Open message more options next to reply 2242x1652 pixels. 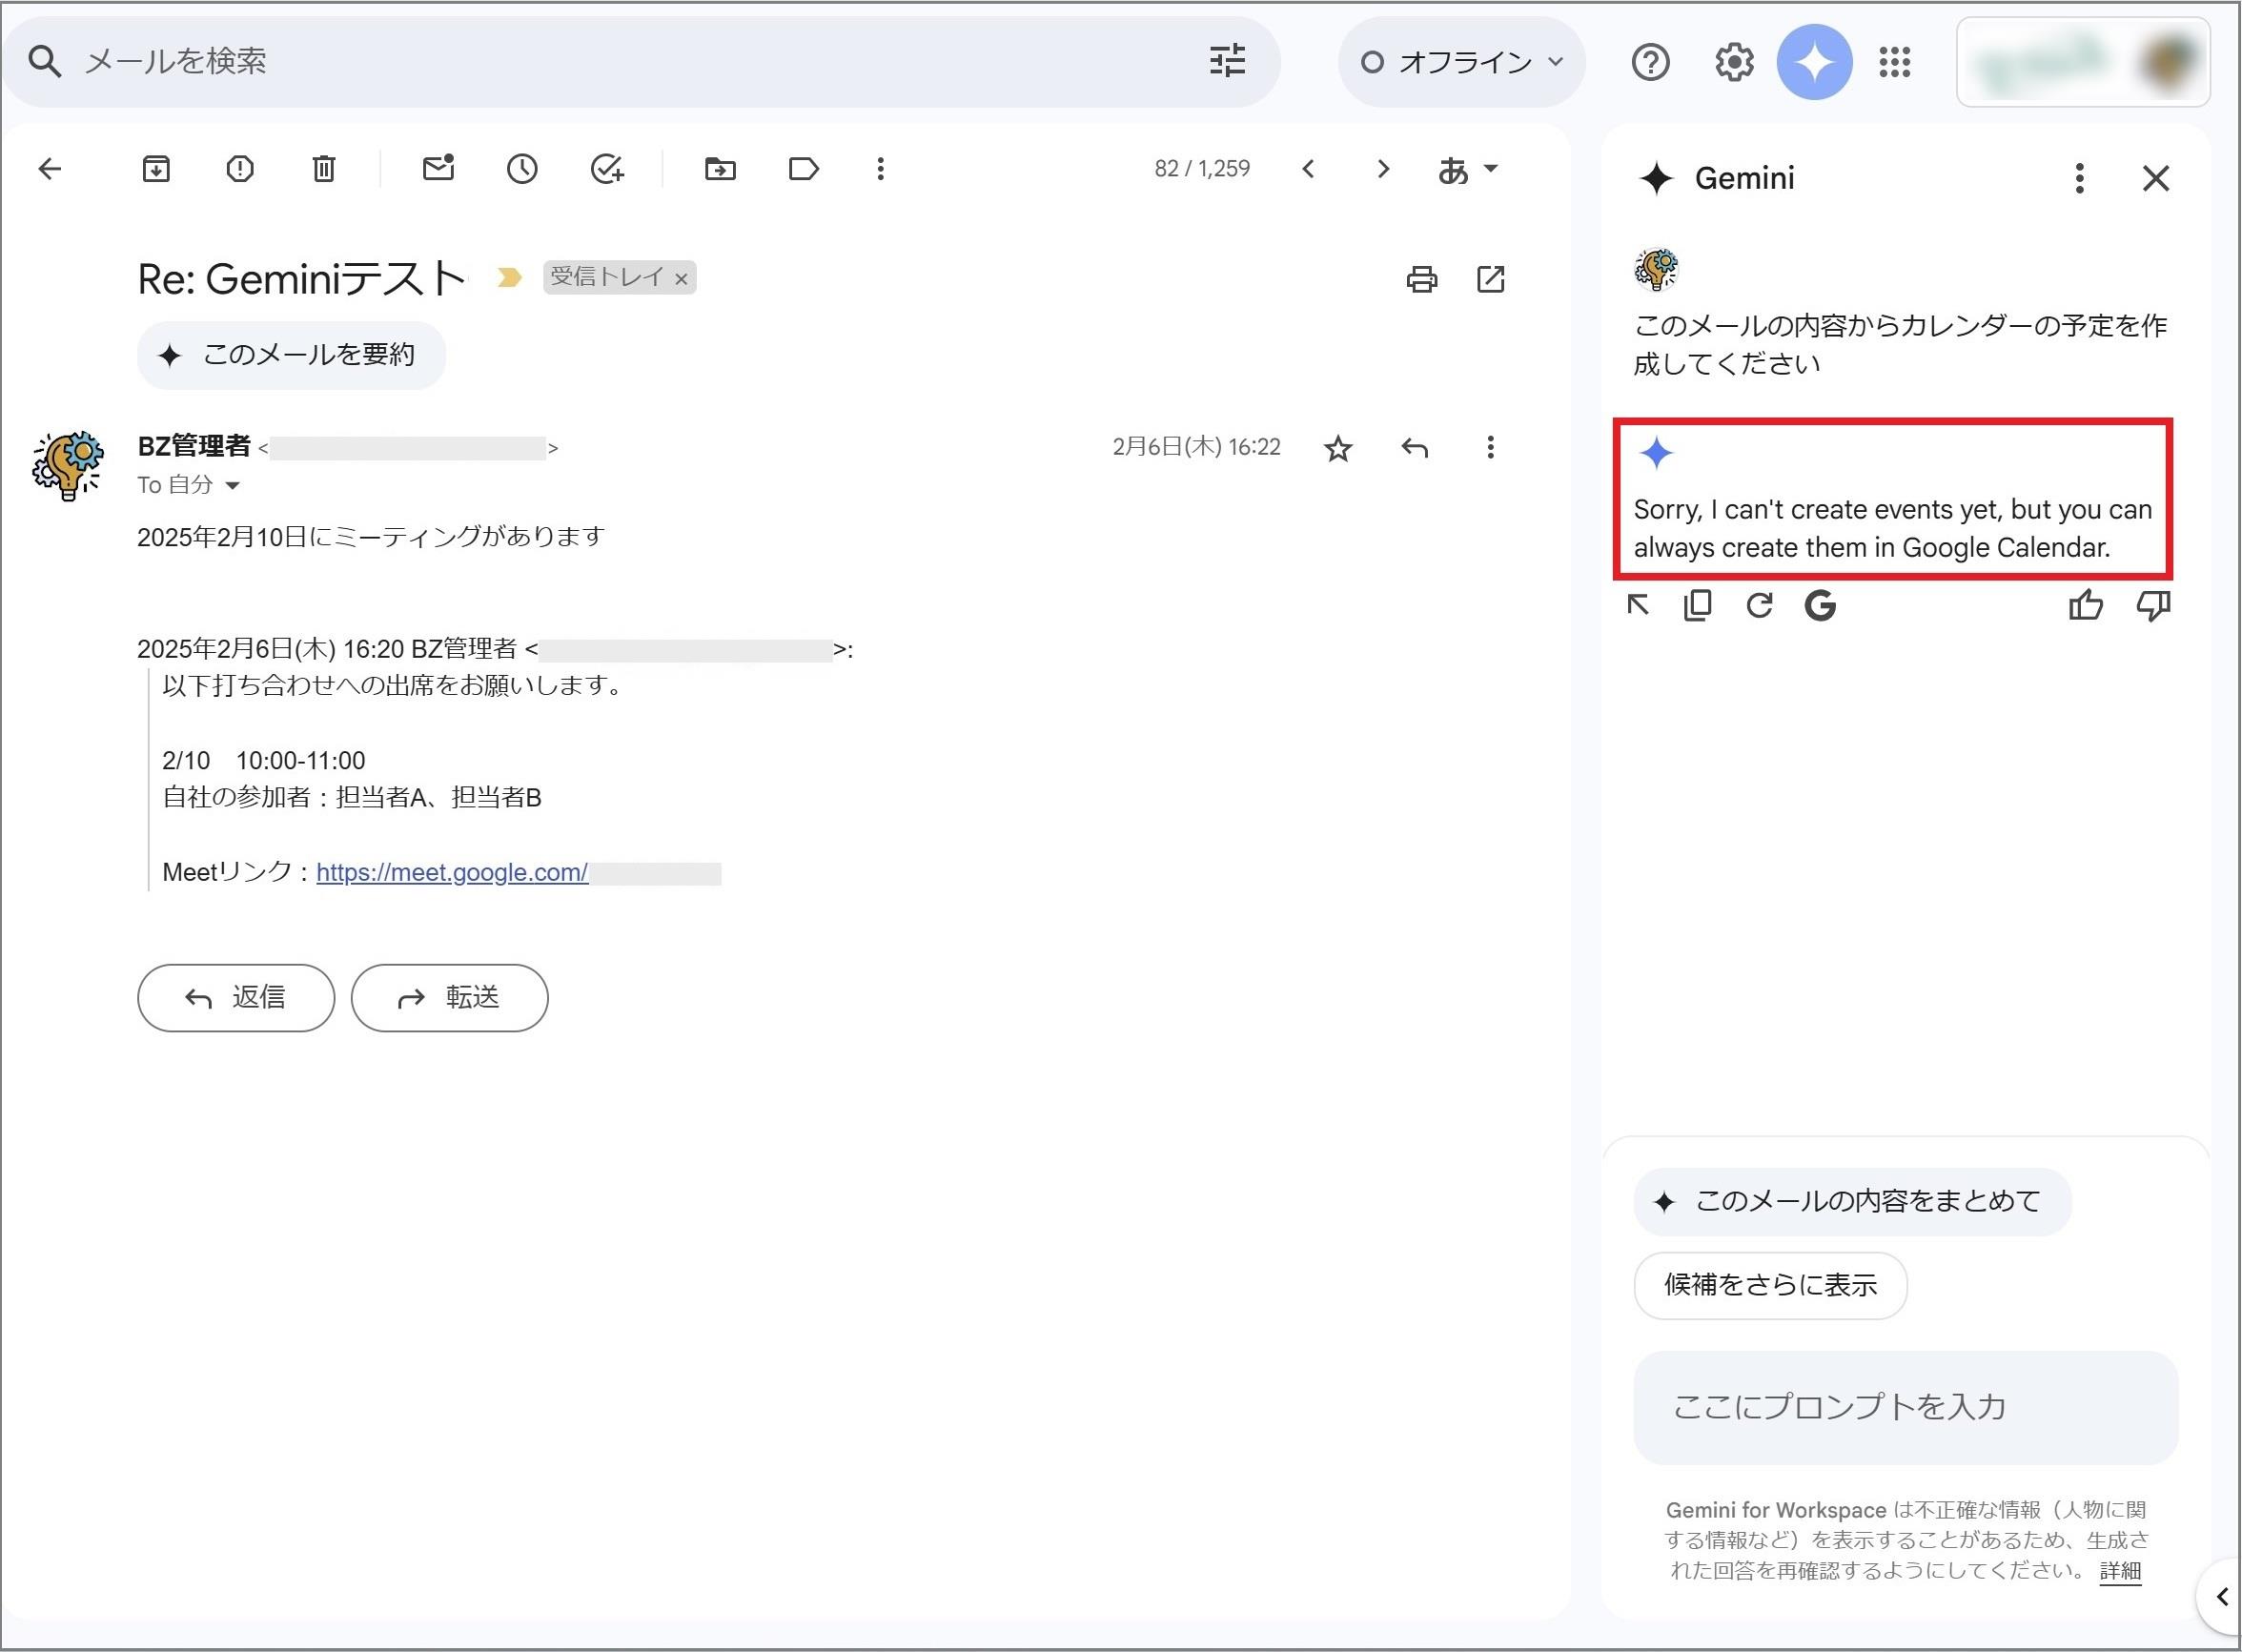[x=1490, y=448]
